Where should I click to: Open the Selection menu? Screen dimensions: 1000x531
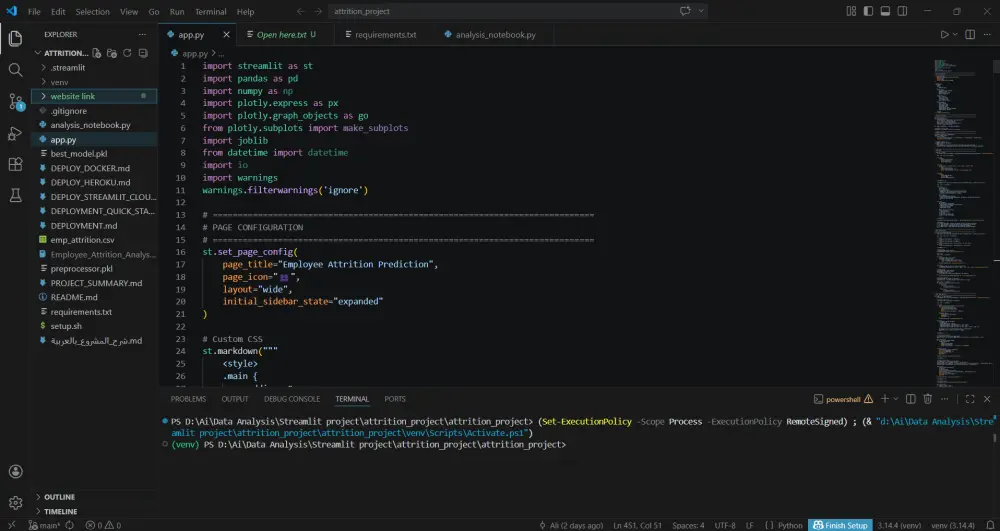[92, 11]
